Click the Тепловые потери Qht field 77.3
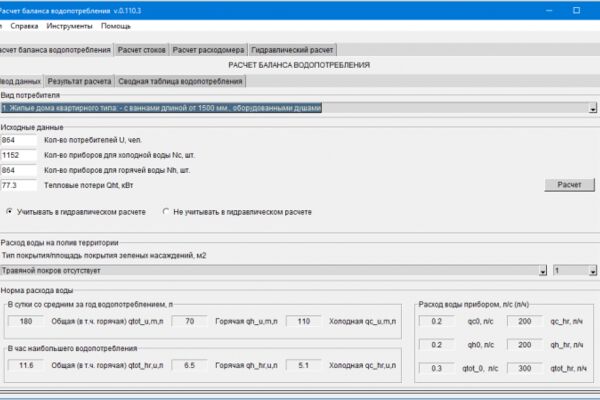Image resolution: width=600 pixels, height=400 pixels. point(19,185)
